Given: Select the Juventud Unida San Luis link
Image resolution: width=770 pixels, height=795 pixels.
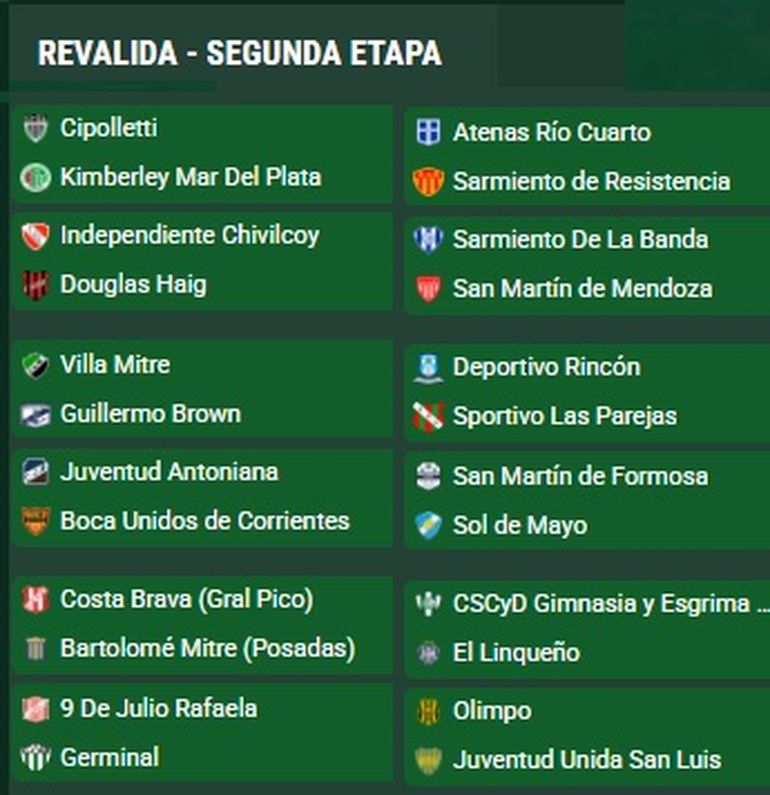Looking at the screenshot, I should (x=586, y=760).
